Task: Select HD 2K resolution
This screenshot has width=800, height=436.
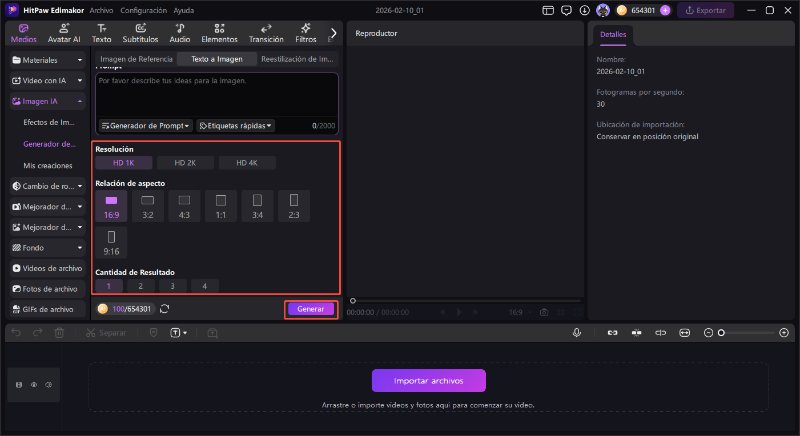Action: 185,163
